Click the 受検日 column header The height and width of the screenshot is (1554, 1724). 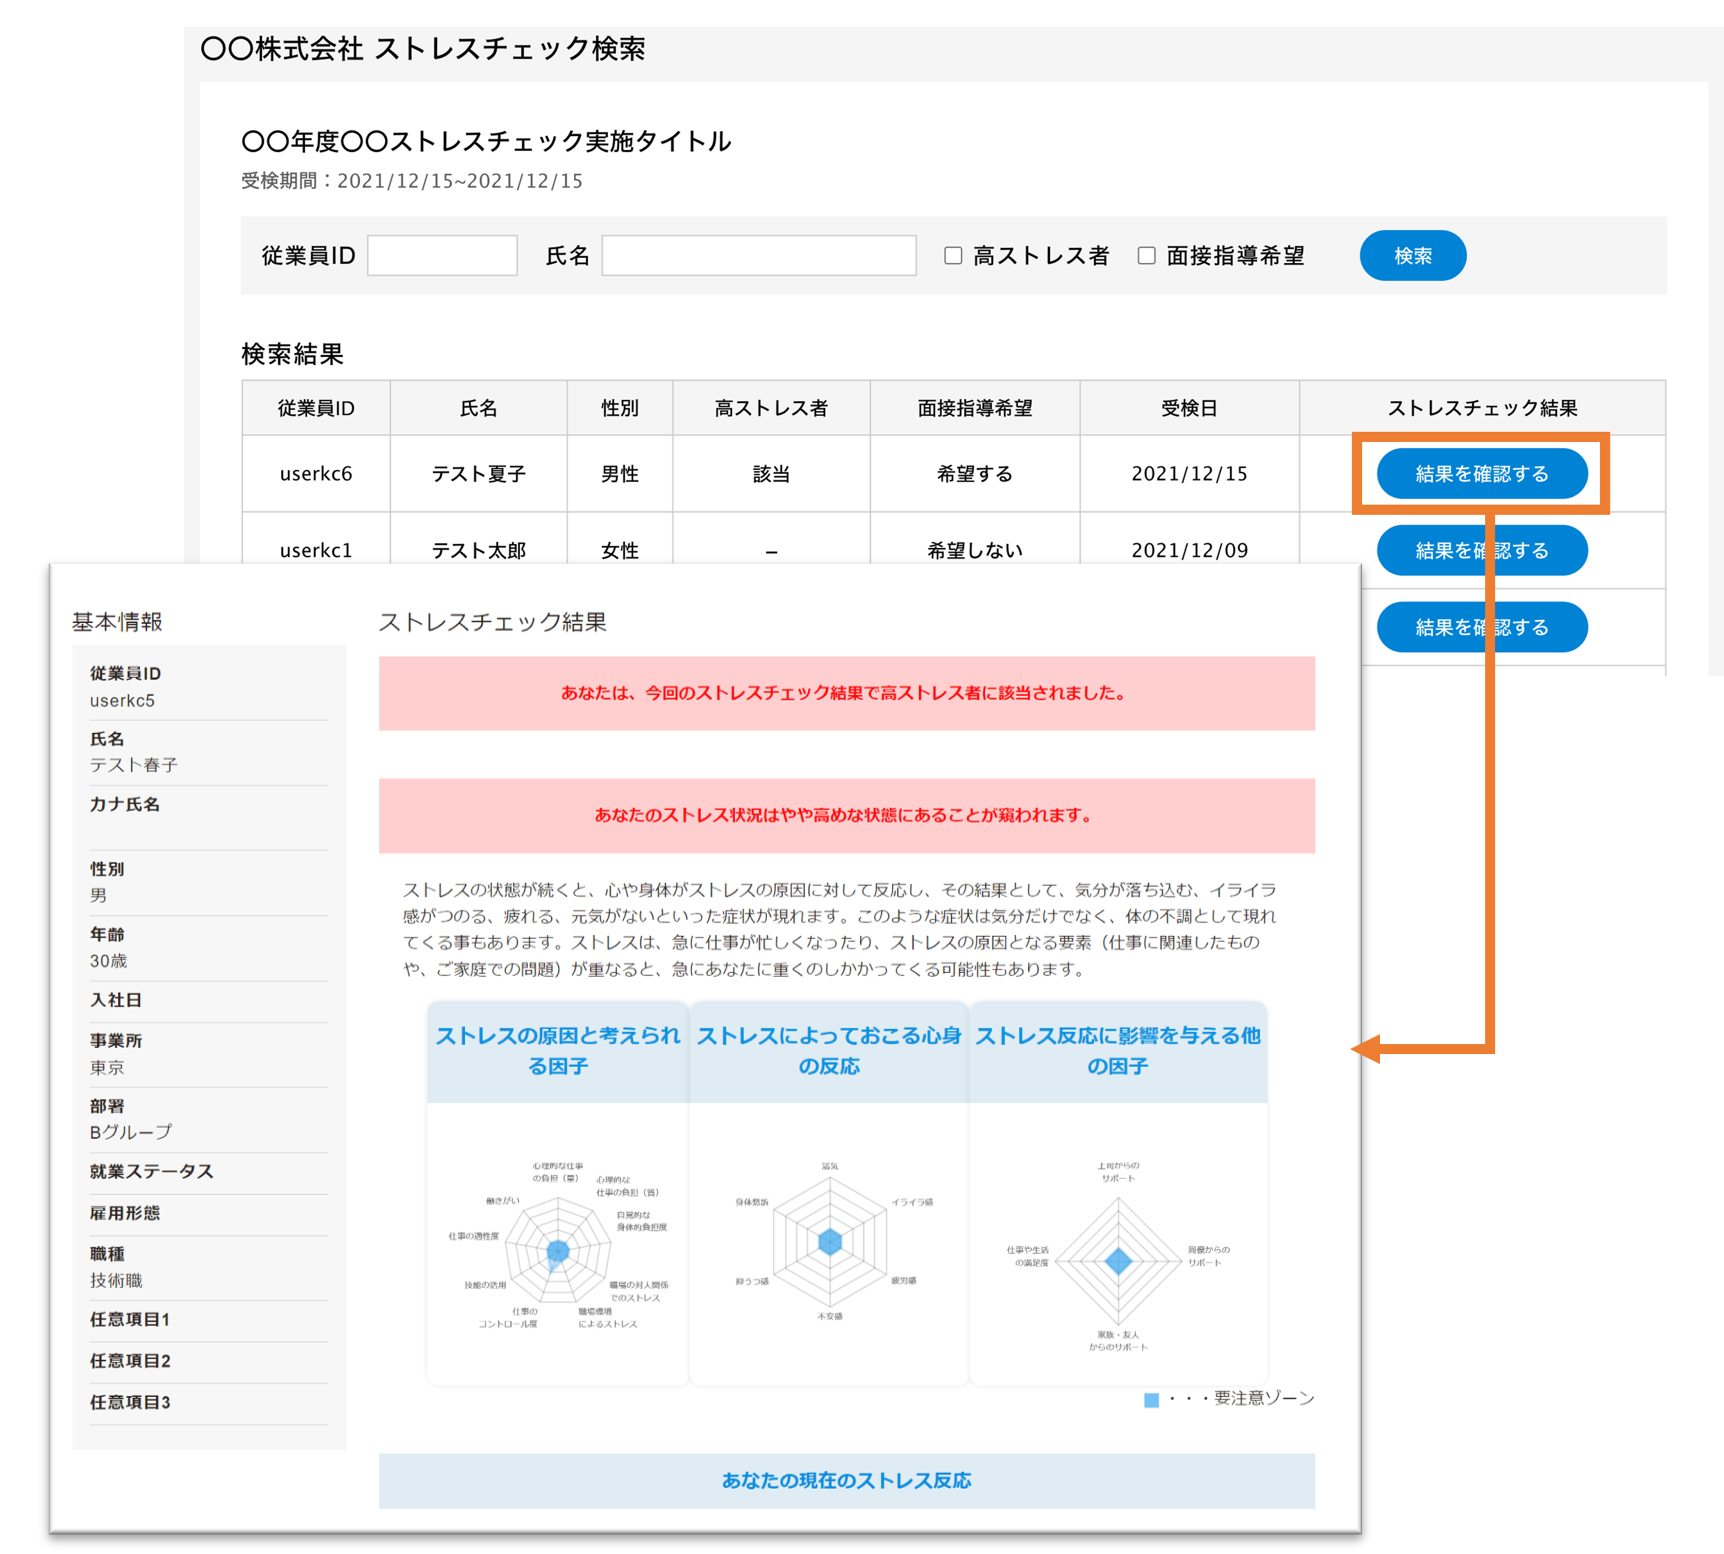tap(1188, 407)
